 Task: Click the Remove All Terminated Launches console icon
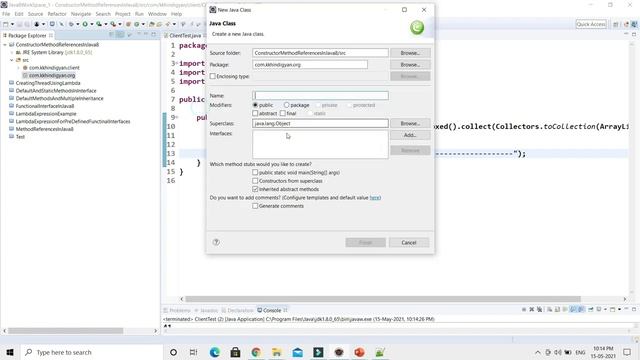[539, 309]
